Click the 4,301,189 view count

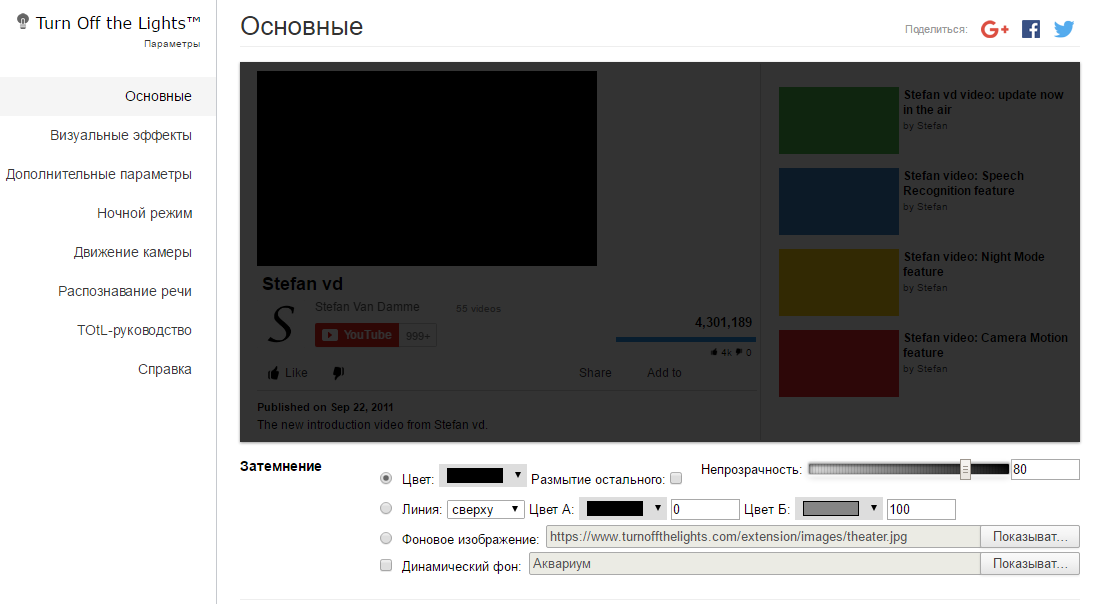click(x=723, y=323)
